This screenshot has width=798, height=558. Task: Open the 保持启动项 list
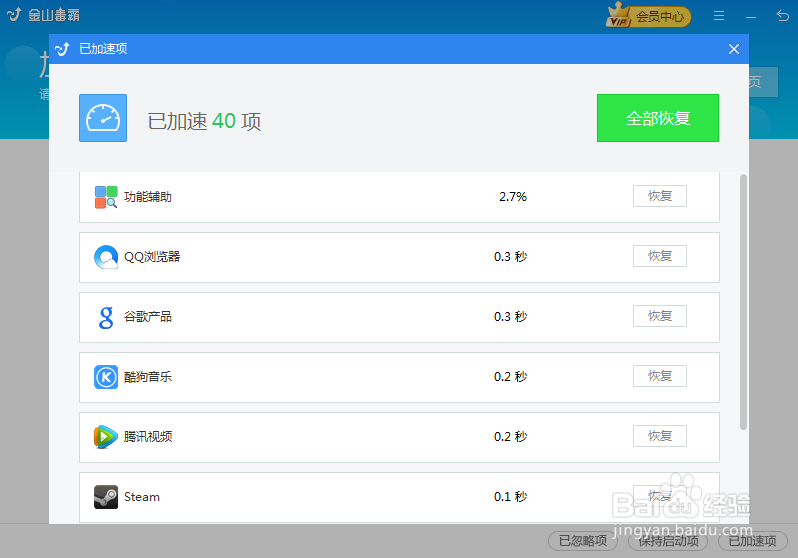tap(668, 541)
